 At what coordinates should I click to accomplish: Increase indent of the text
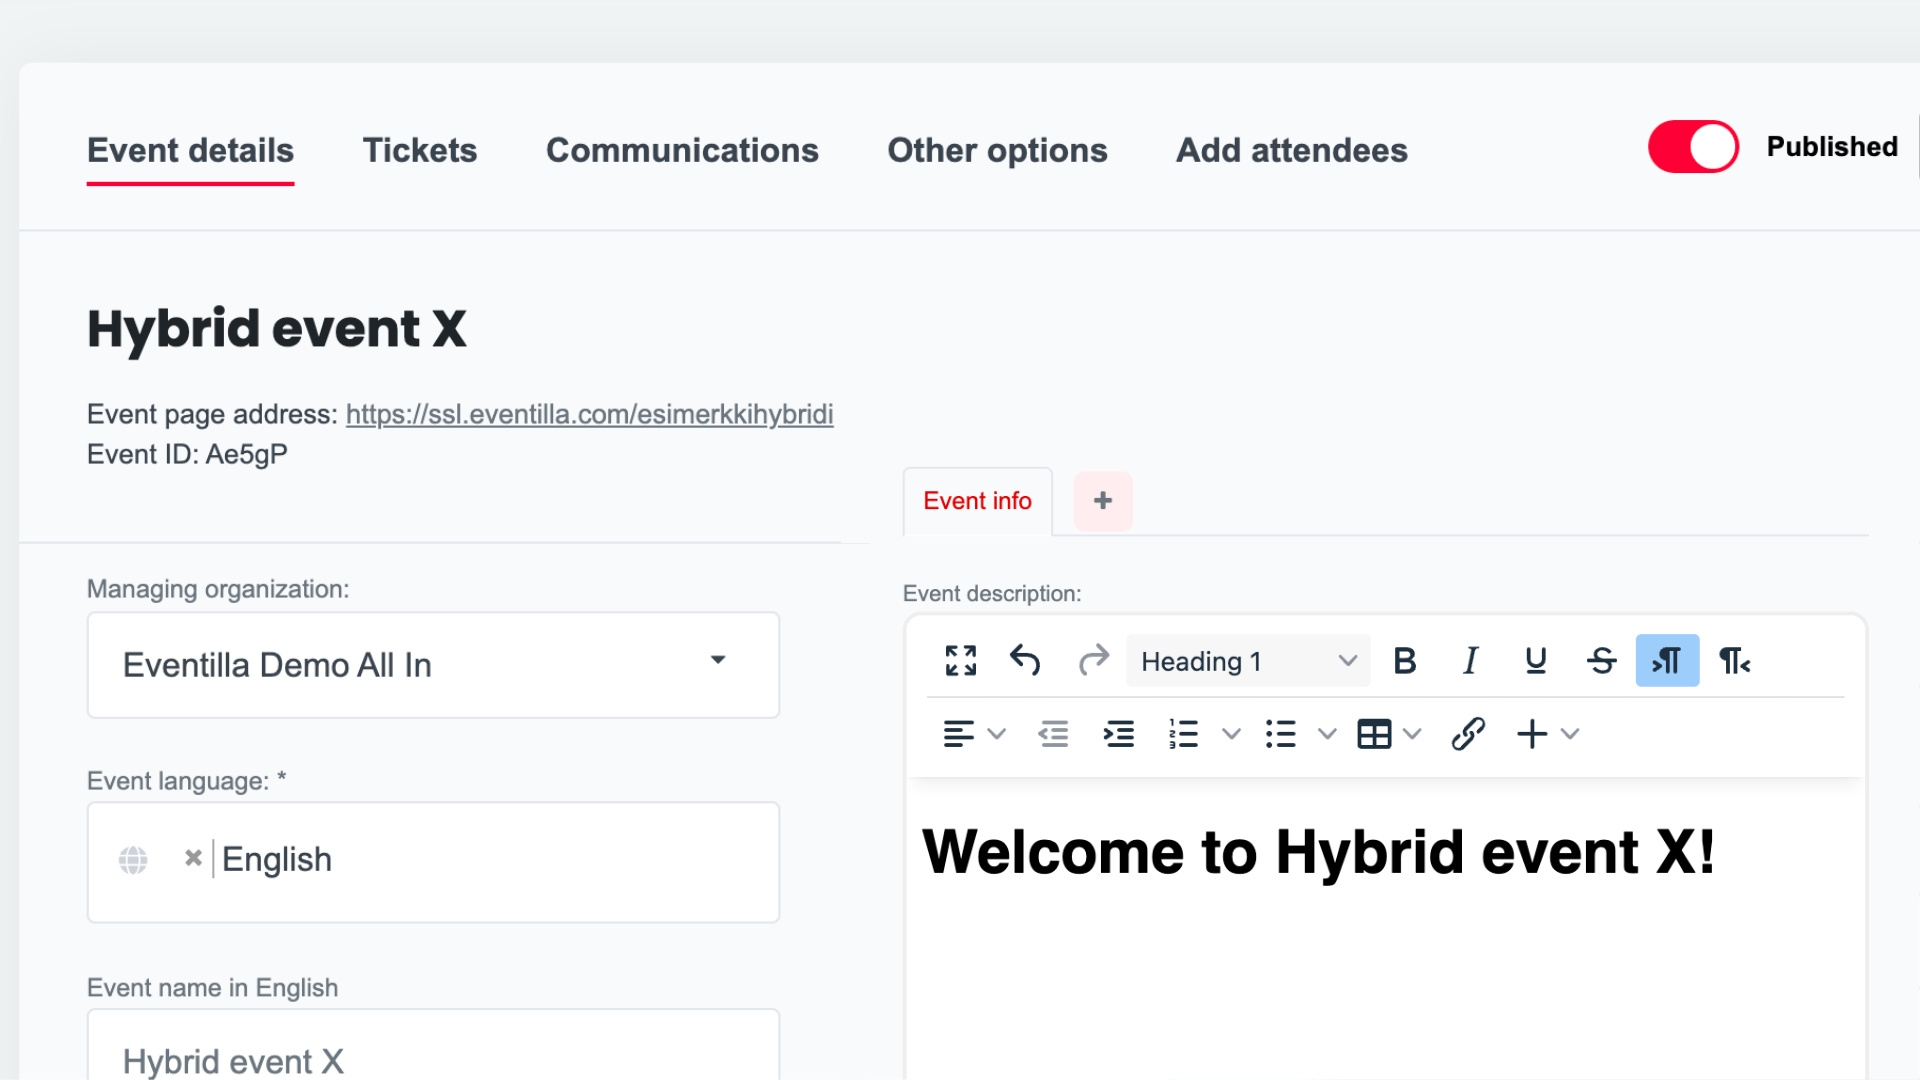coord(1119,733)
